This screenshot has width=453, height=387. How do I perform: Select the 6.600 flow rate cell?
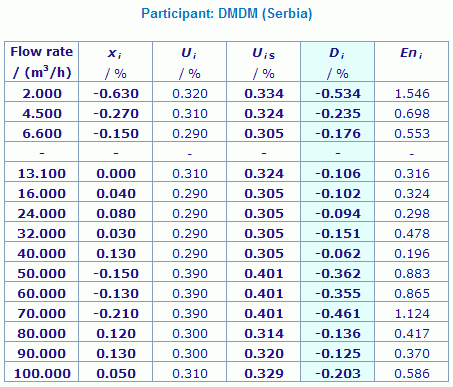coord(42,134)
